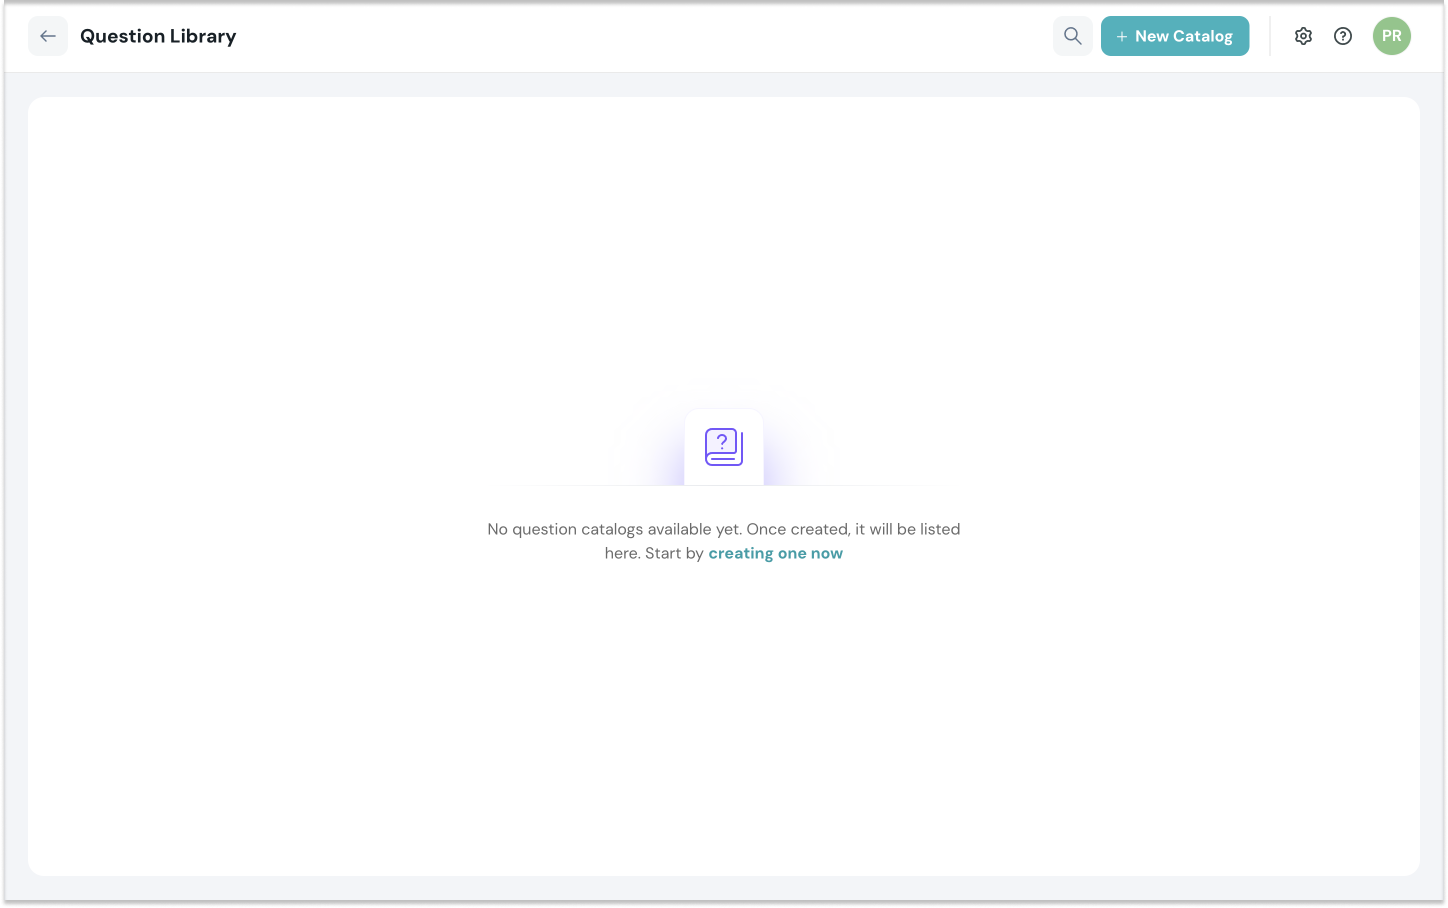Follow the "creating one now" link
This screenshot has height=908, width=1448.
click(x=775, y=553)
